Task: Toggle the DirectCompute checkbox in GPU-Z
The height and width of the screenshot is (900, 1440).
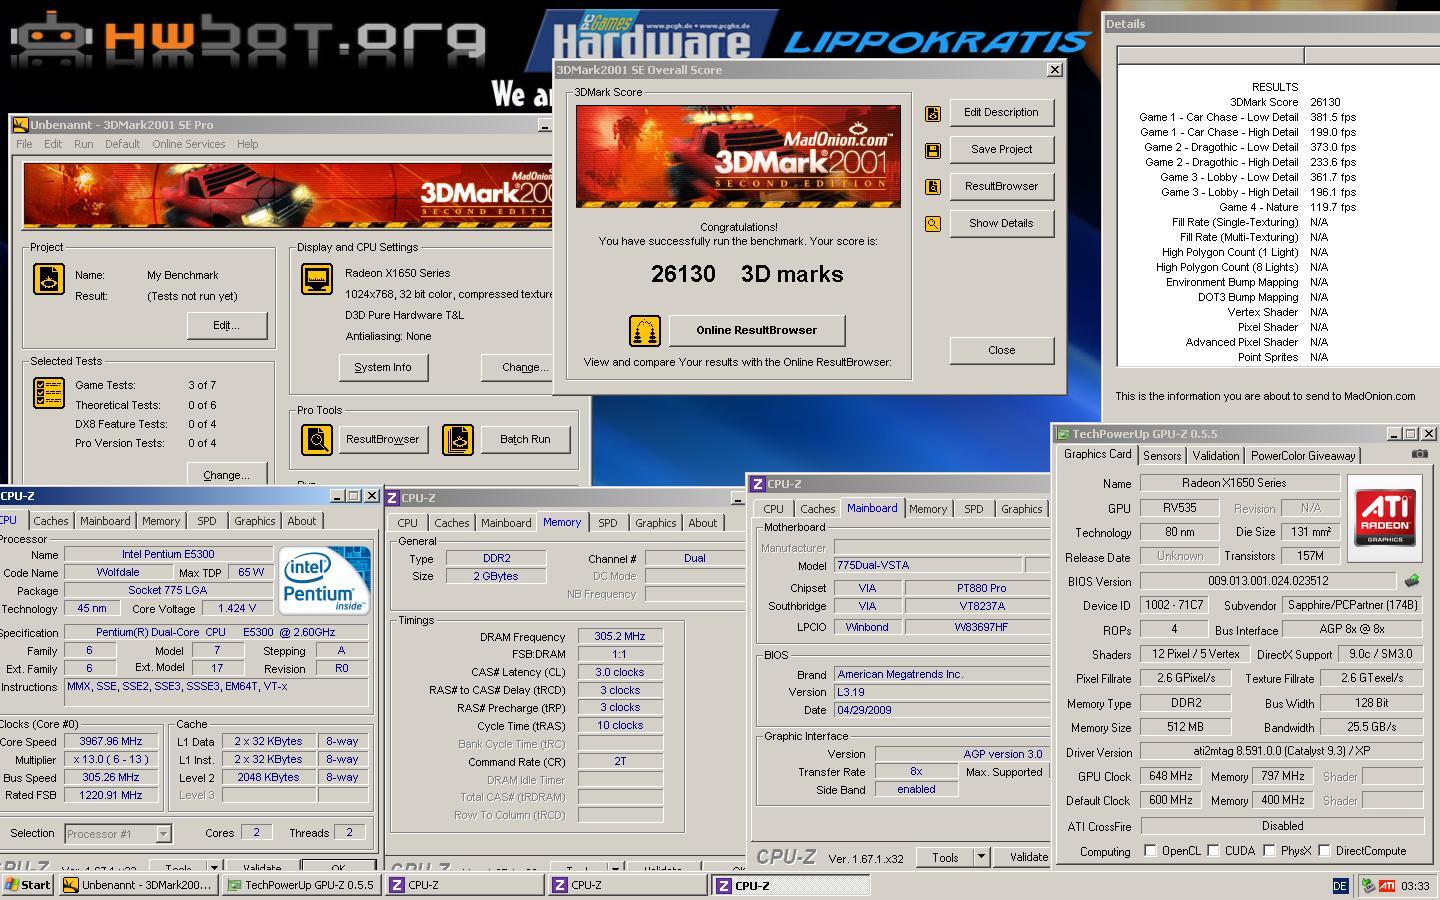Action: click(x=1324, y=851)
